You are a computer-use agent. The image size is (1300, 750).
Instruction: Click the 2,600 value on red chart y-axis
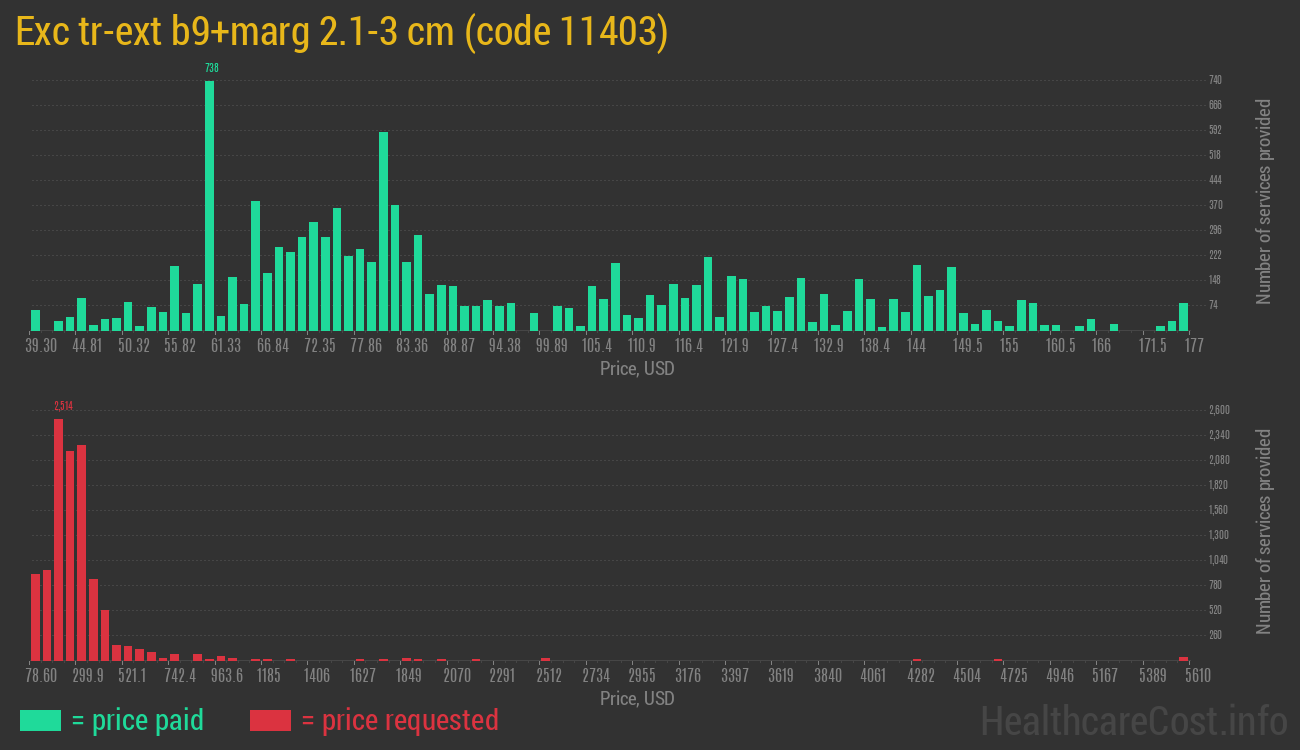point(1219,410)
